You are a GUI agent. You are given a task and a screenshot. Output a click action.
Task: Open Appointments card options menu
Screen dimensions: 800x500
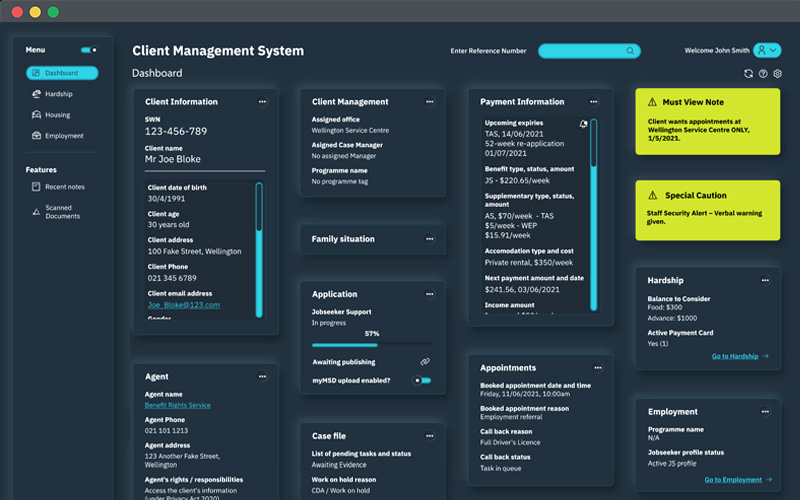597,368
